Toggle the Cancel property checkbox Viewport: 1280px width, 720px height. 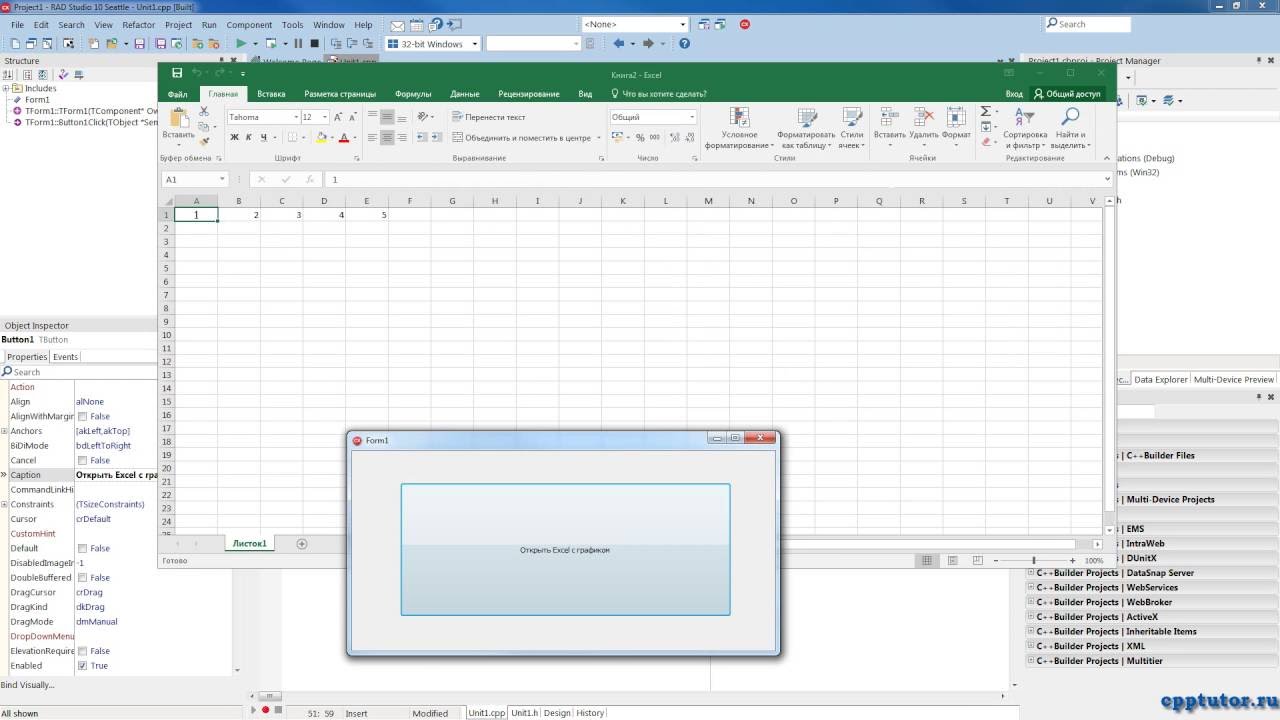coord(82,460)
